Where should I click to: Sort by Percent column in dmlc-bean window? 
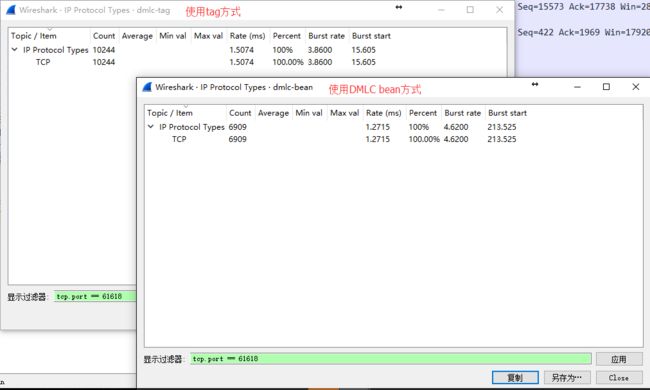tap(423, 113)
